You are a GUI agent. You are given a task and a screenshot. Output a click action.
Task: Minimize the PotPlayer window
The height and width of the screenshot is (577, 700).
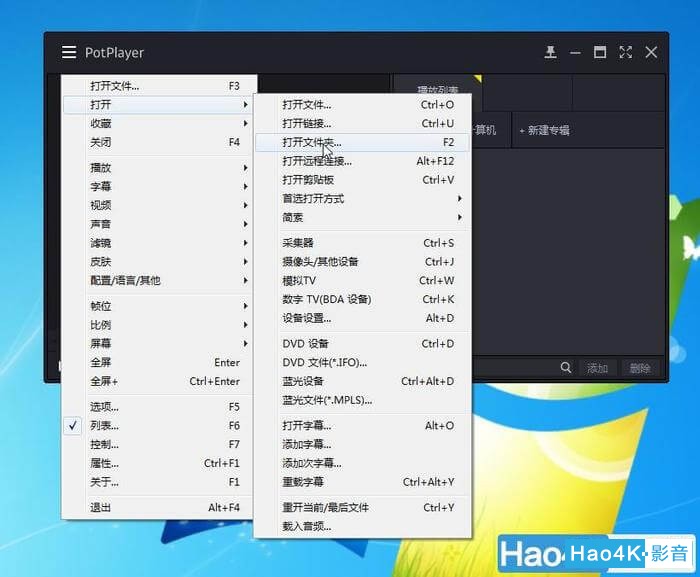[x=575, y=53]
